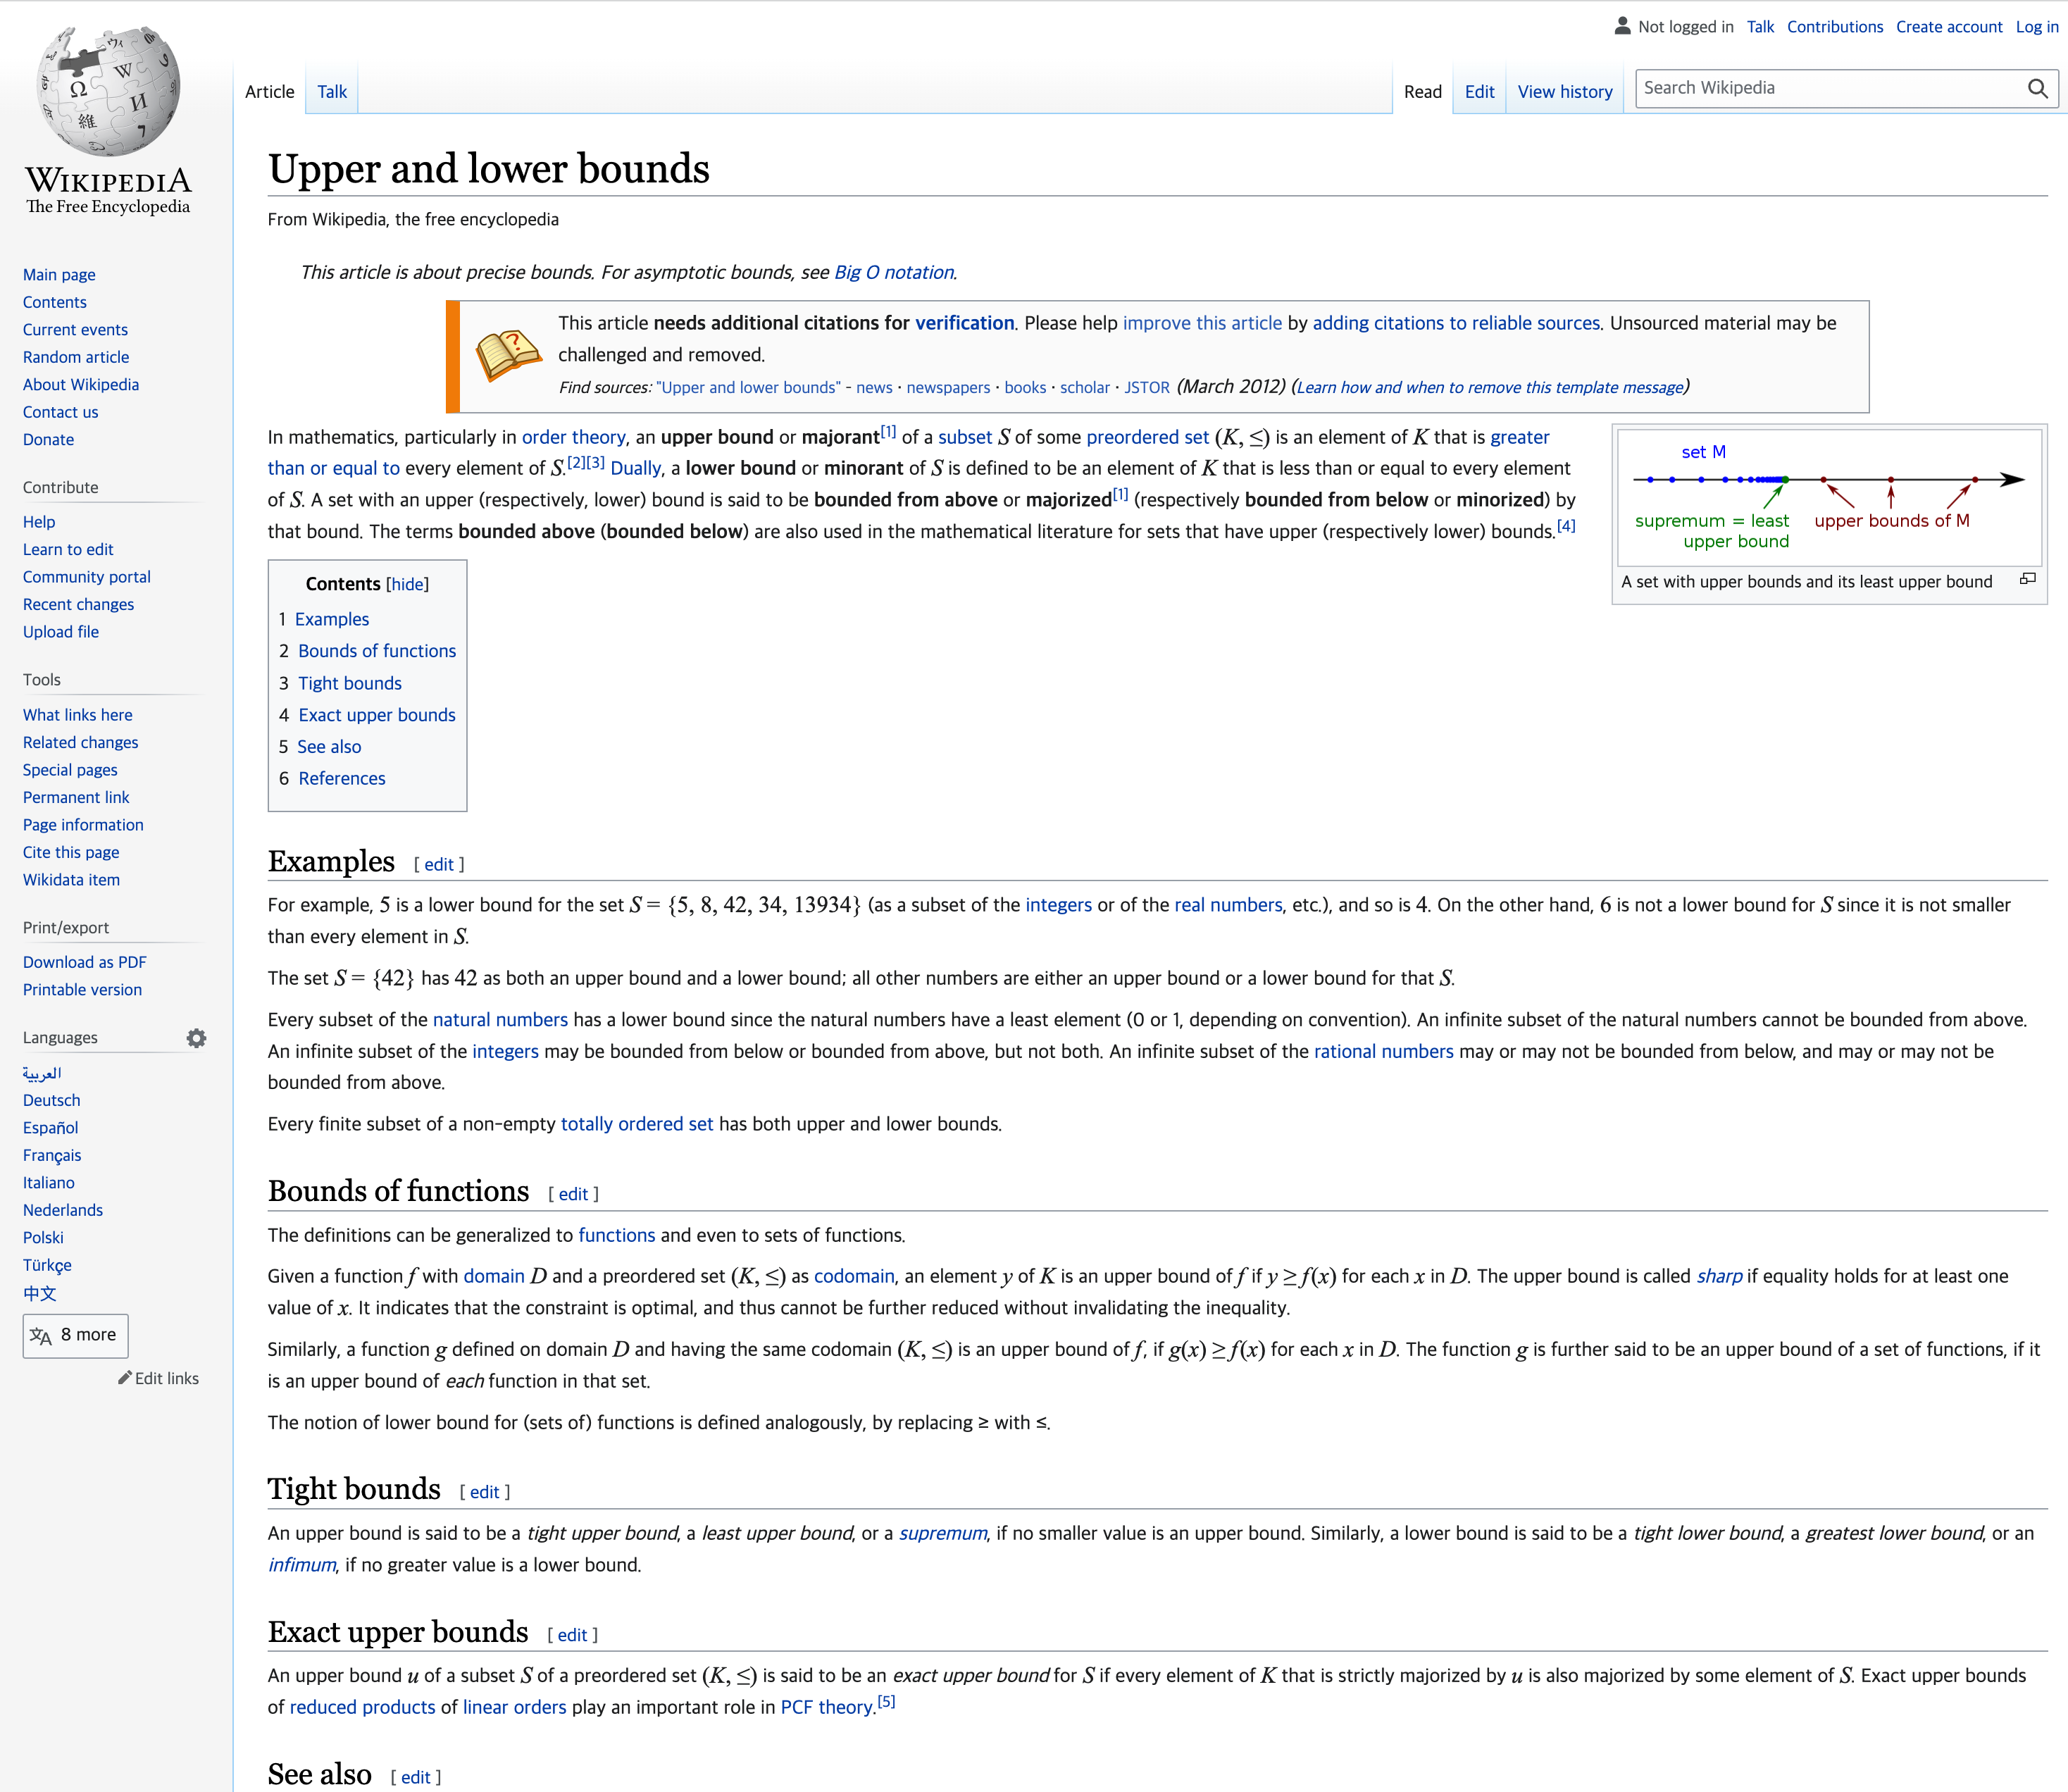The height and width of the screenshot is (1792, 2068).
Task: Click the Log in link
Action: 2036,27
